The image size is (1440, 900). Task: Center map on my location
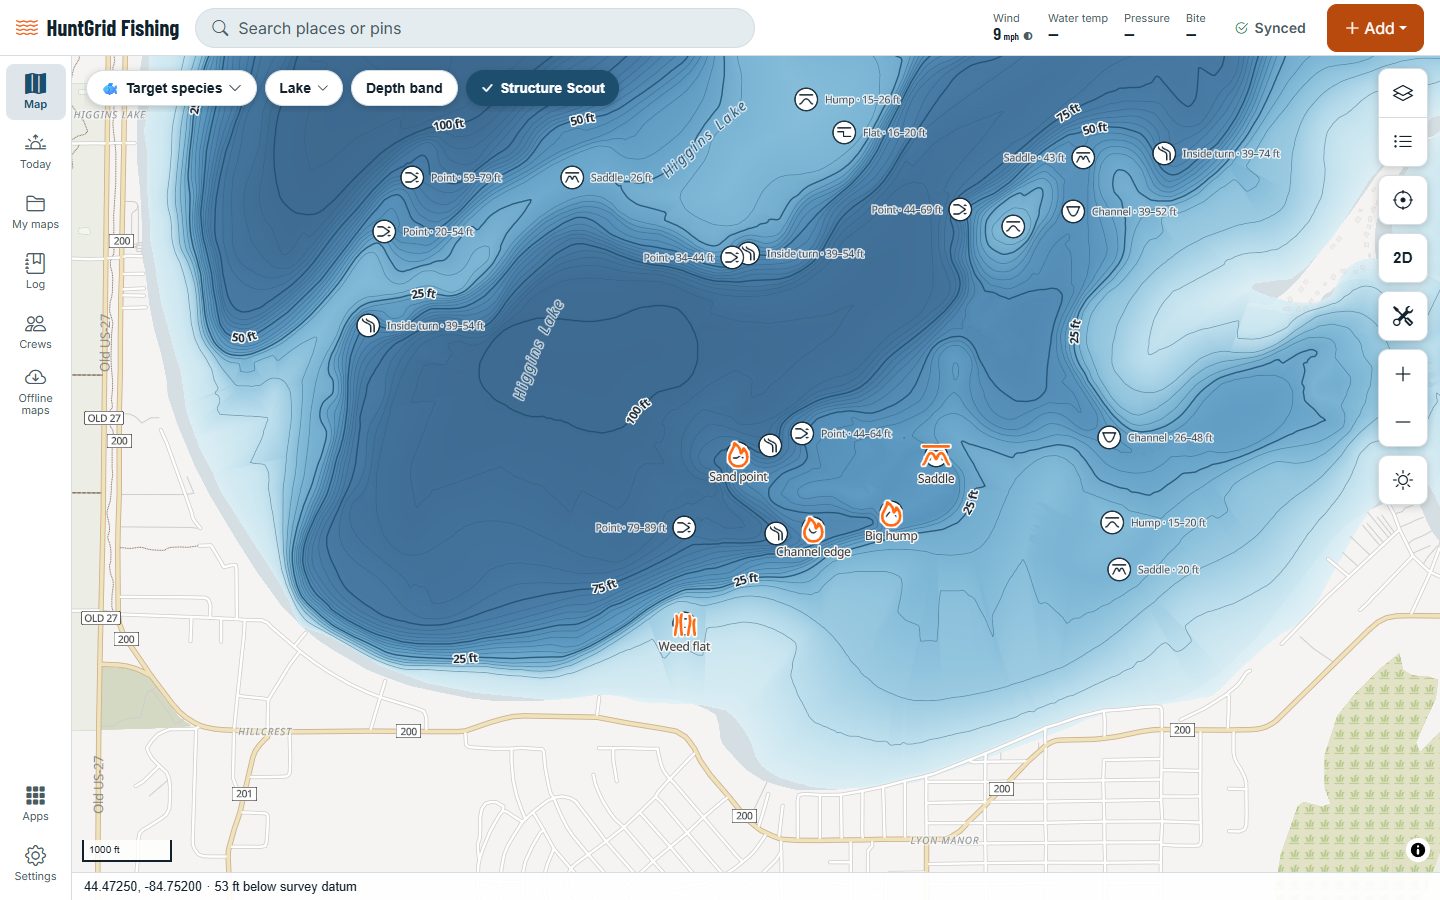click(1402, 200)
